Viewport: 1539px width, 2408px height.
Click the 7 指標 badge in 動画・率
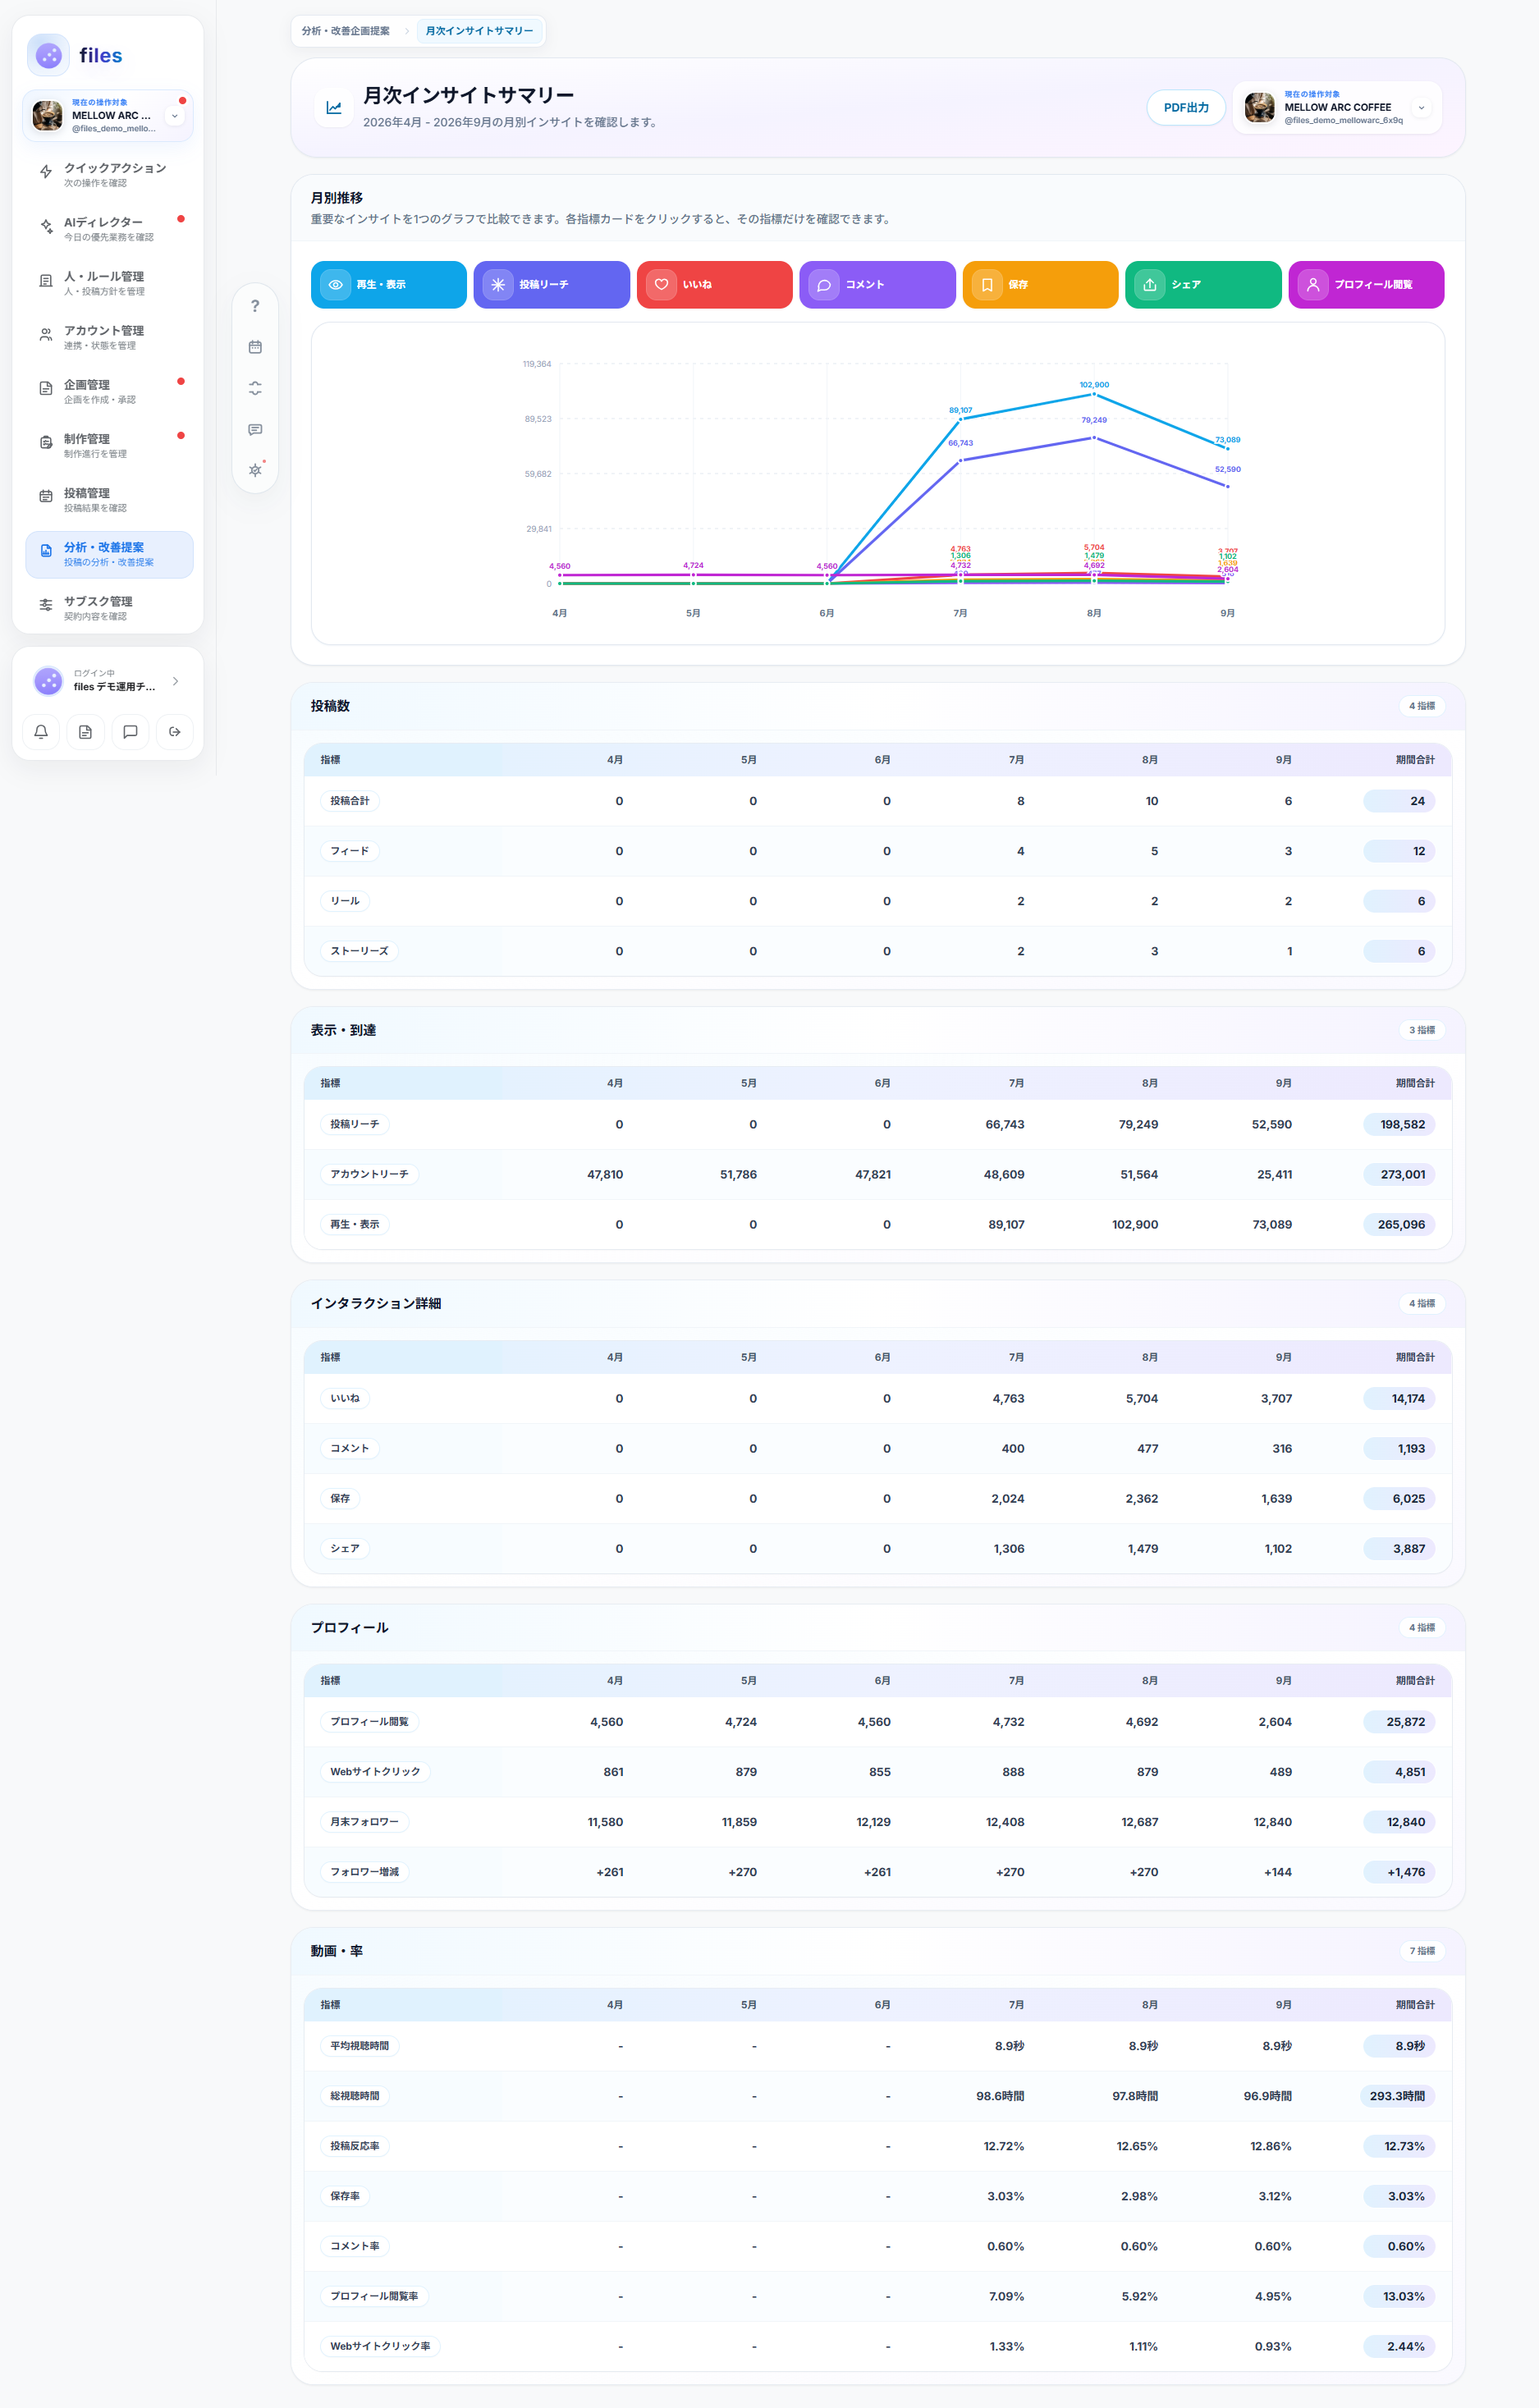pos(1422,1951)
